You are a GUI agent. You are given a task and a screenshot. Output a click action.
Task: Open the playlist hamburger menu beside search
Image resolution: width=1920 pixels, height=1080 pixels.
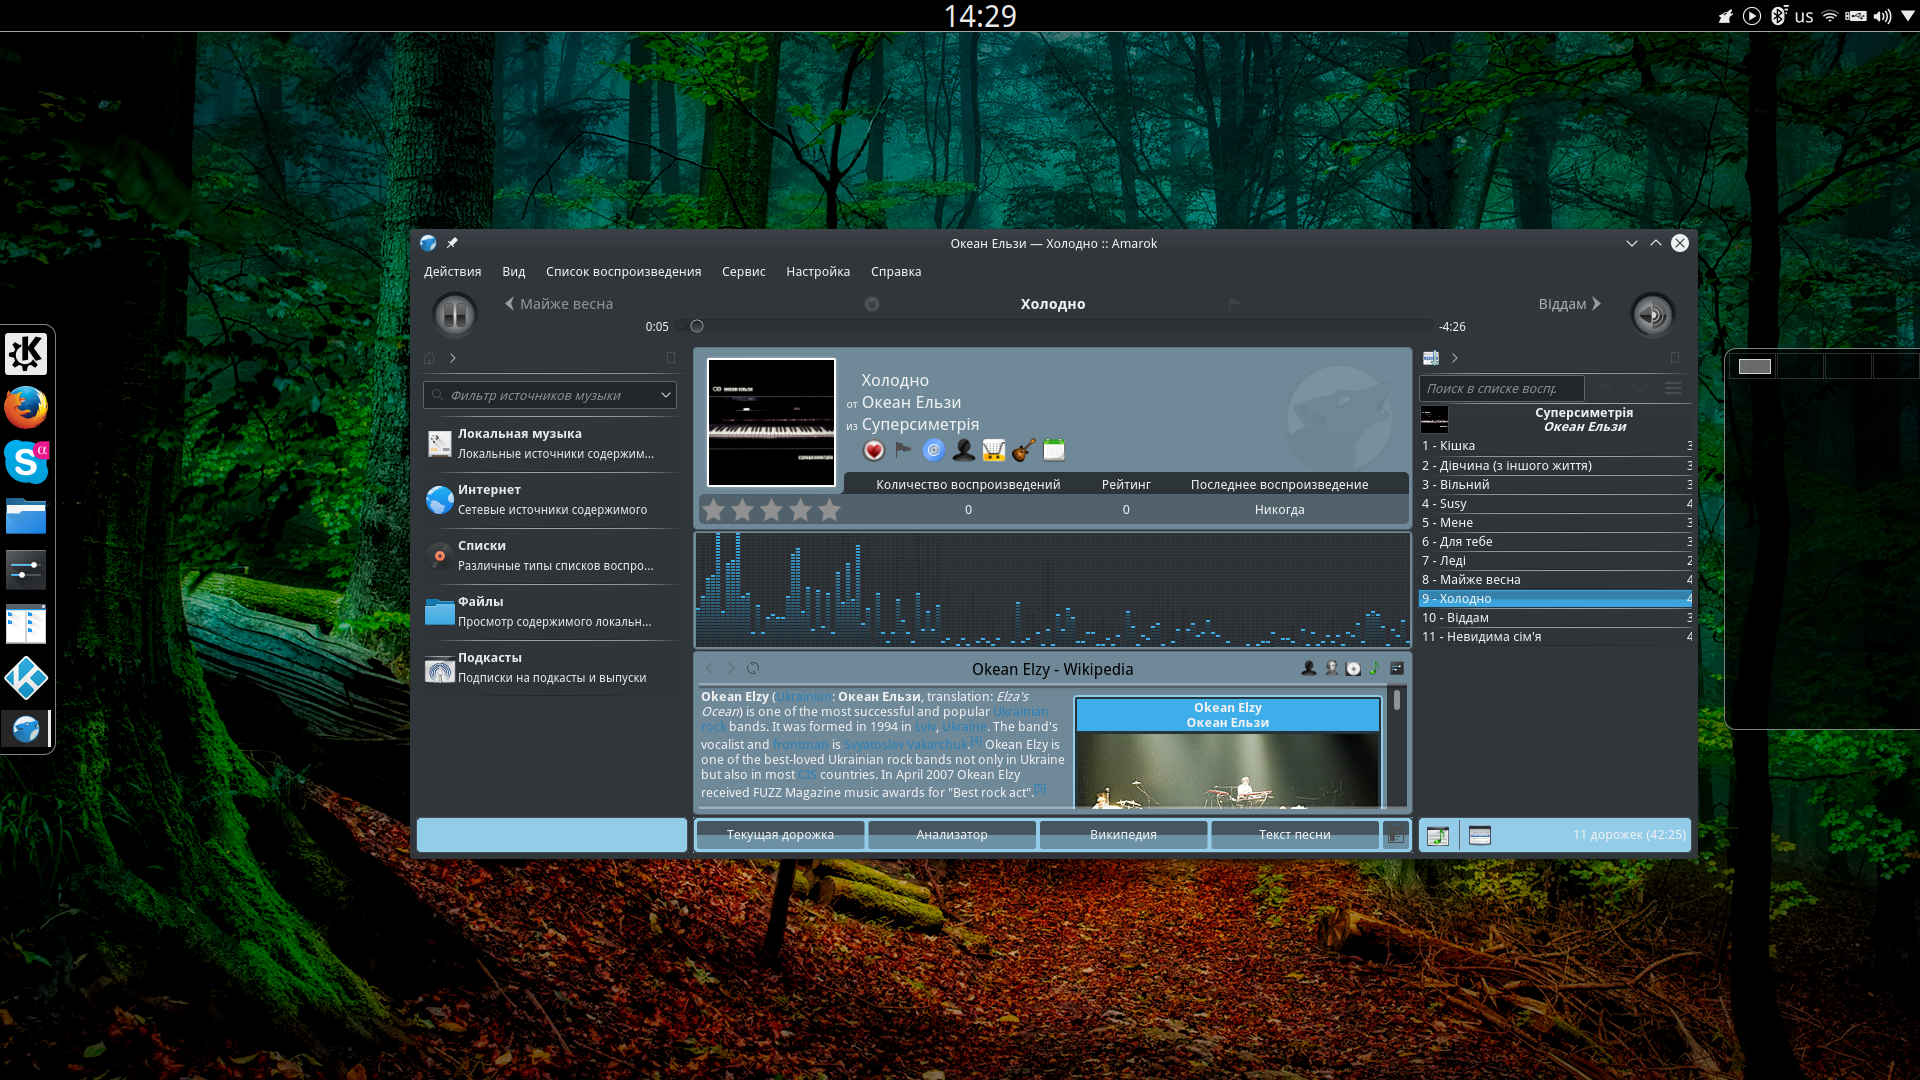coord(1673,388)
